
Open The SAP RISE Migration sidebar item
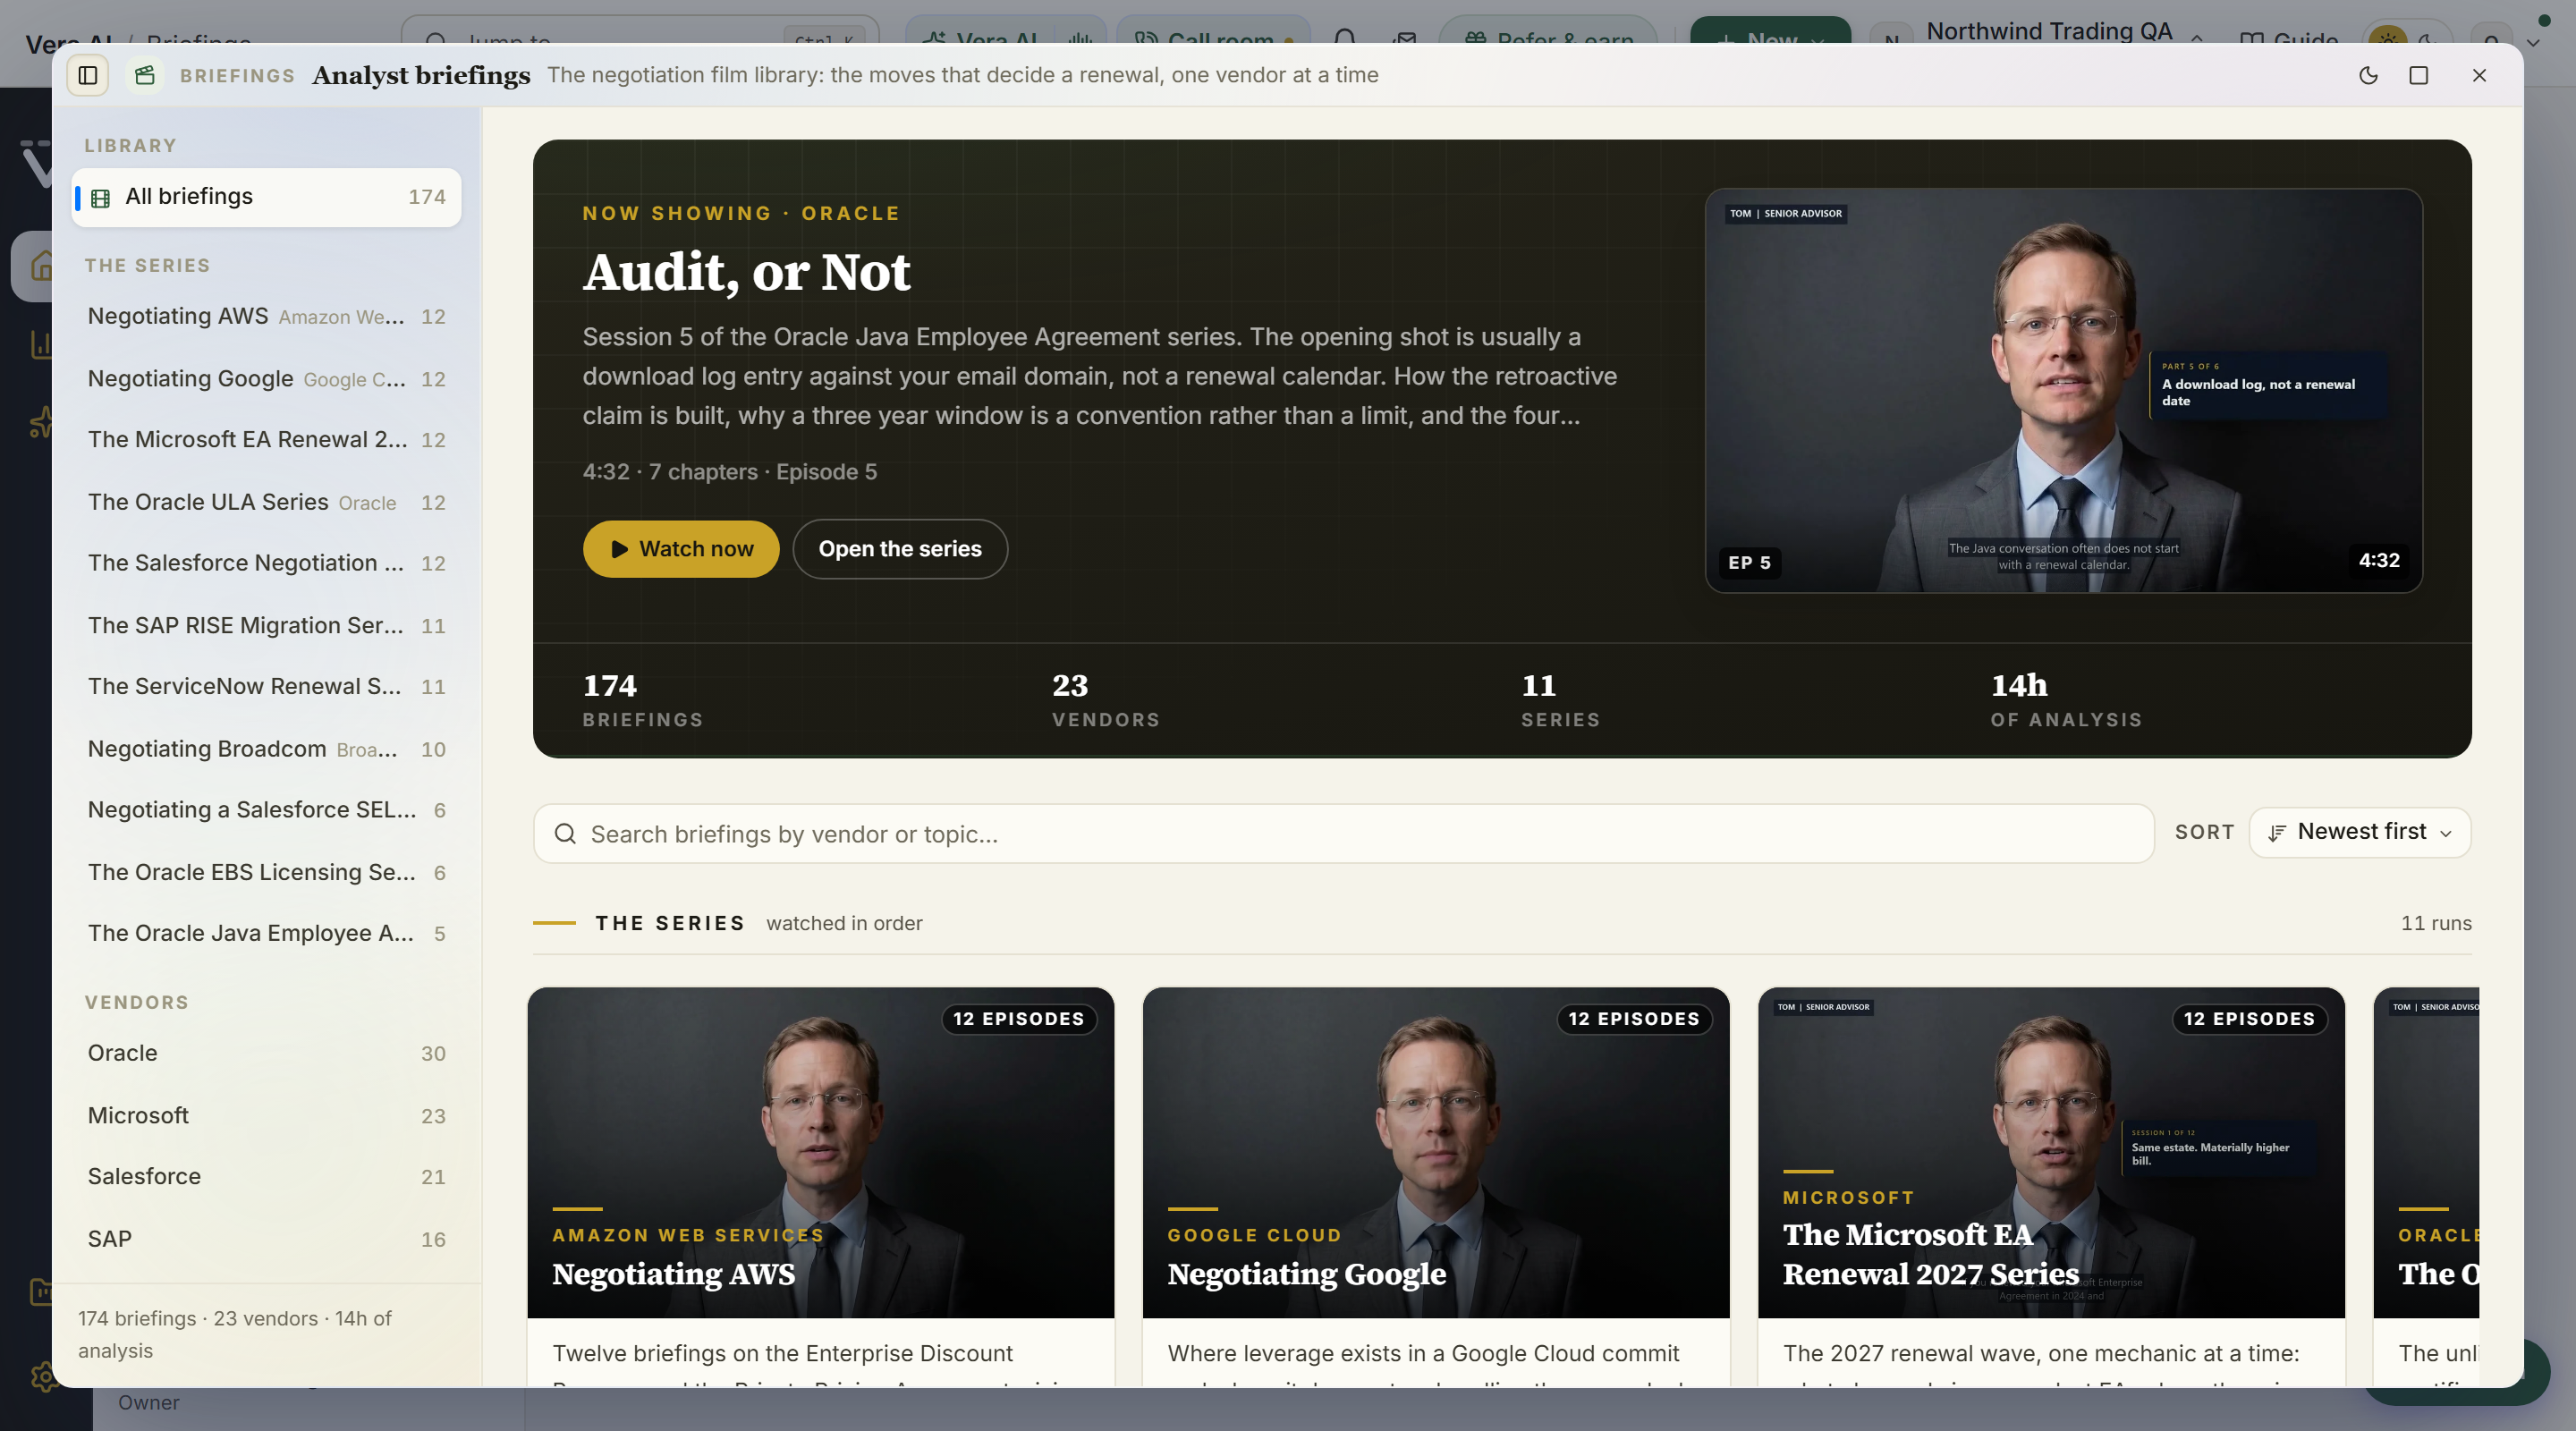pyautogui.click(x=266, y=626)
